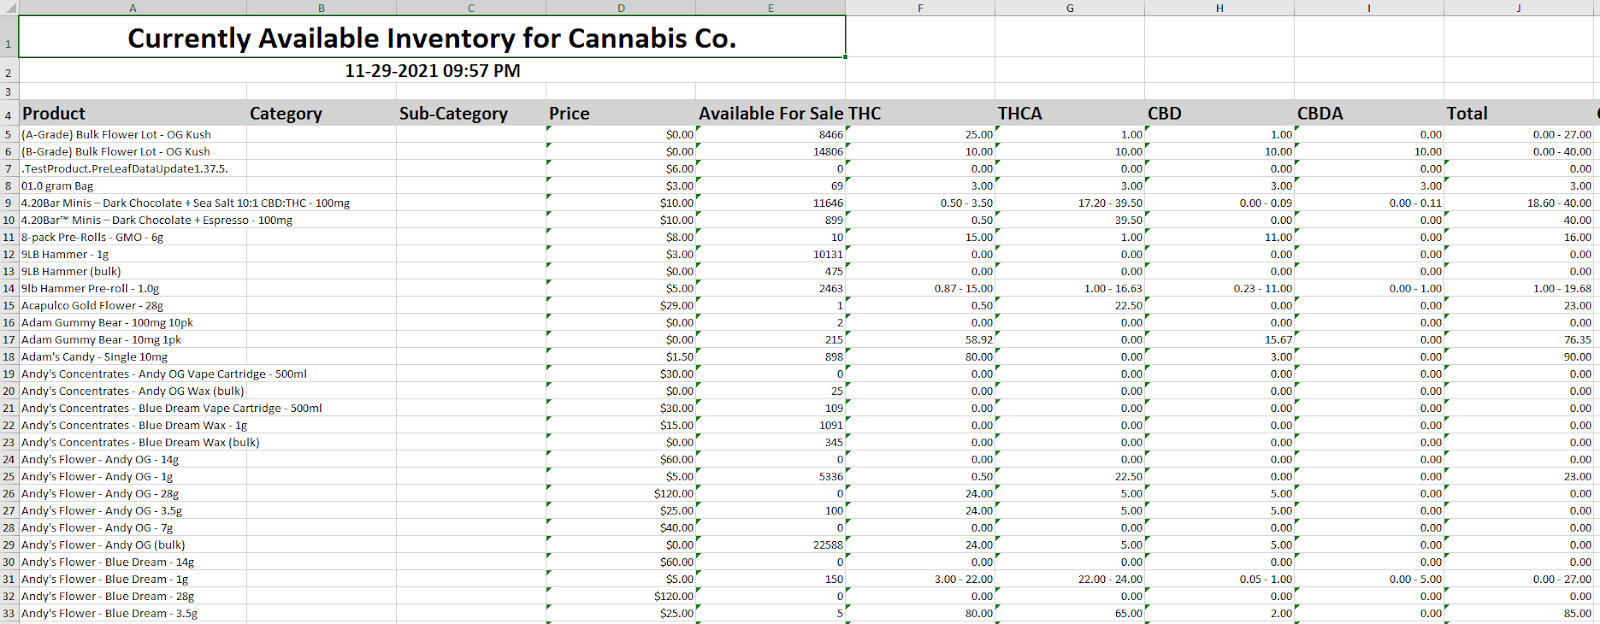
Task: Select row 4 header number
Action: (x=9, y=115)
